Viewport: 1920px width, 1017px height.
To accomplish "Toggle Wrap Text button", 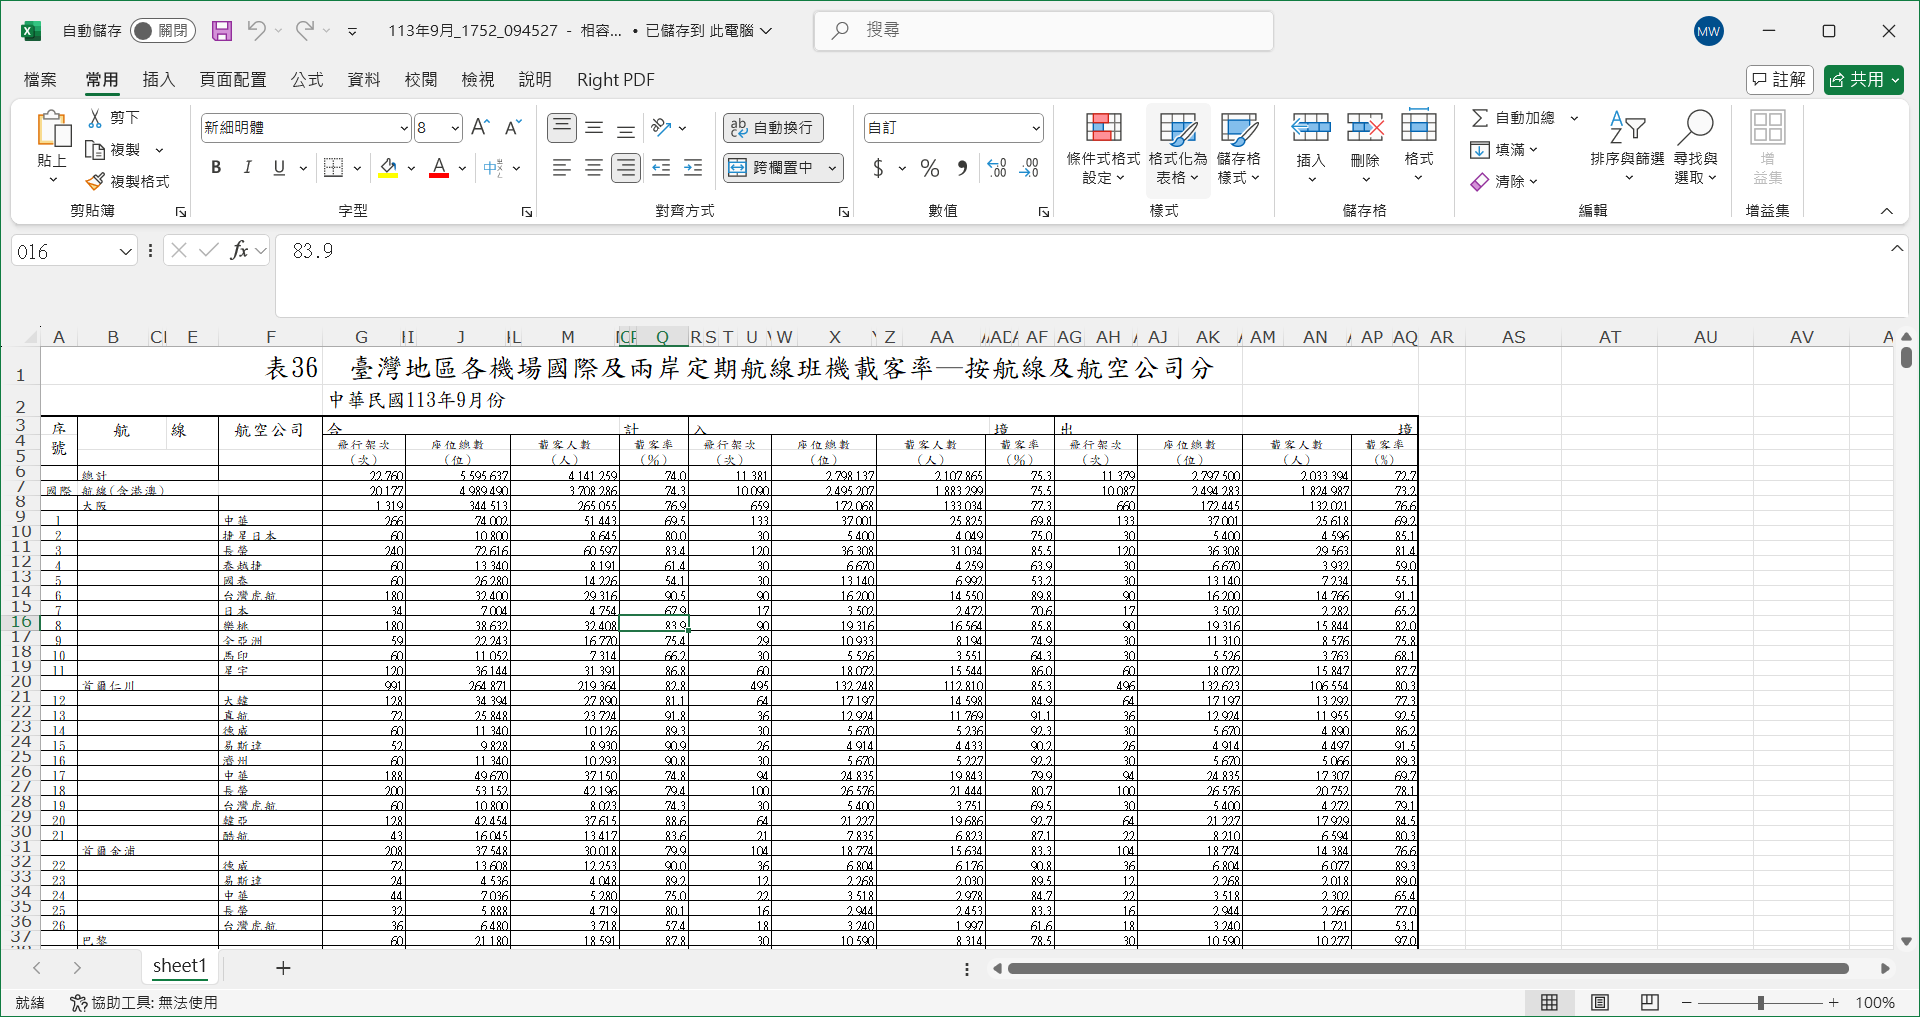I will click(773, 128).
